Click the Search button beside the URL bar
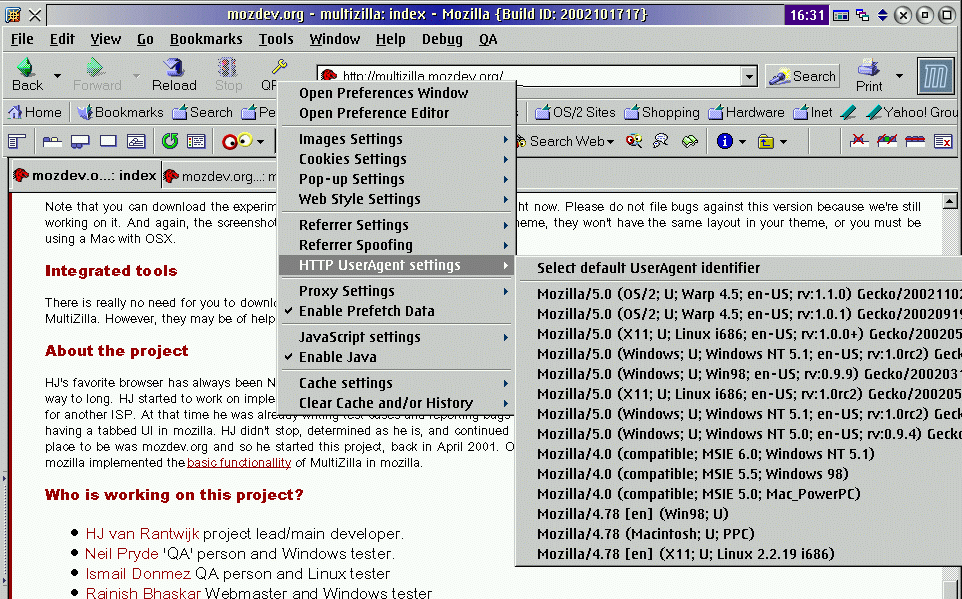This screenshot has width=962, height=599. (x=802, y=76)
